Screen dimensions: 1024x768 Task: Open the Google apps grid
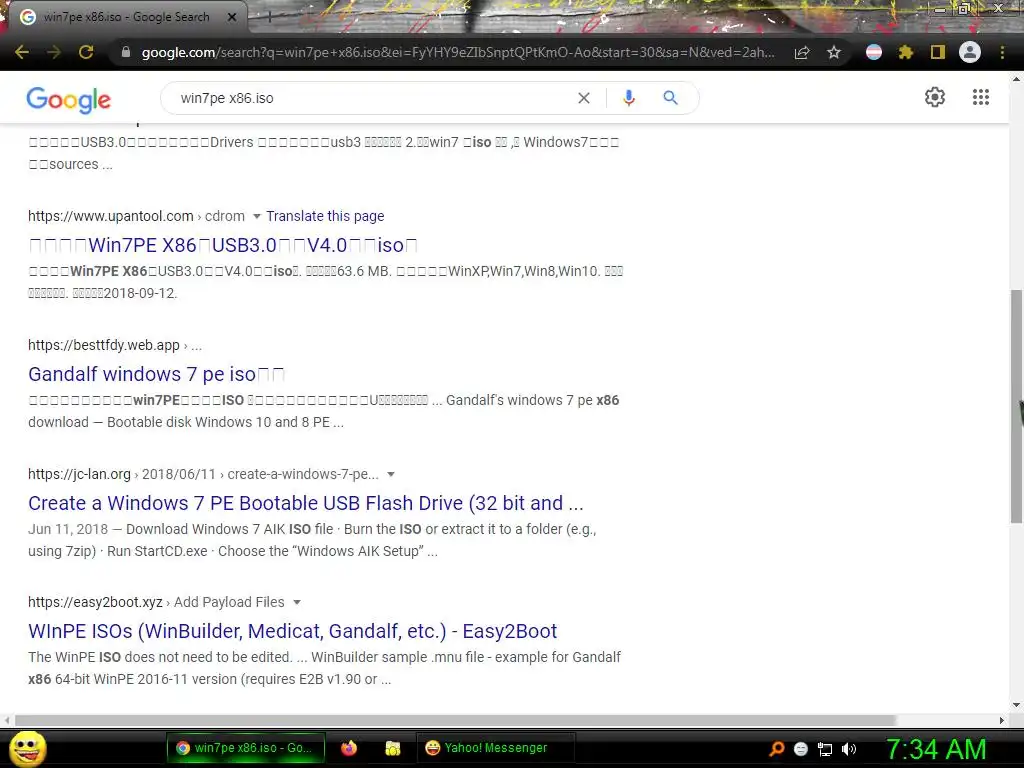click(981, 97)
